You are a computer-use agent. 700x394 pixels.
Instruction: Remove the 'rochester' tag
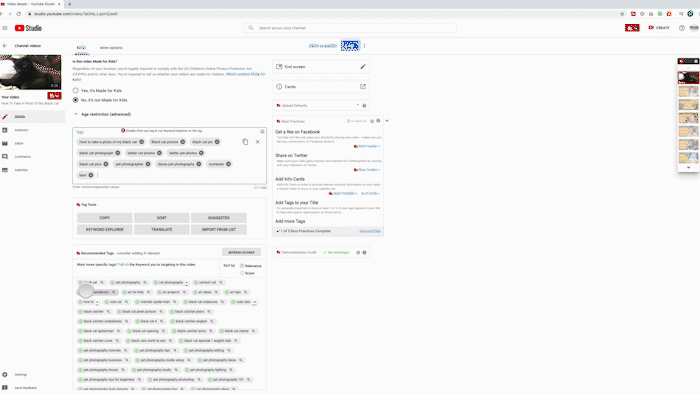click(x=228, y=164)
